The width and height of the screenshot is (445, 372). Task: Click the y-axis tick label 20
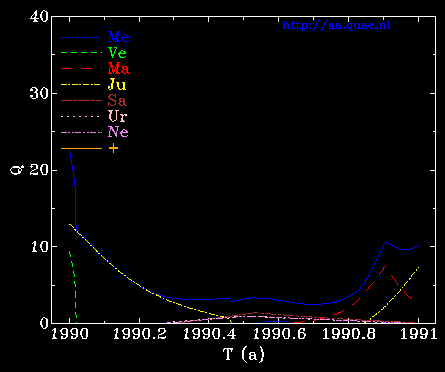tap(39, 170)
